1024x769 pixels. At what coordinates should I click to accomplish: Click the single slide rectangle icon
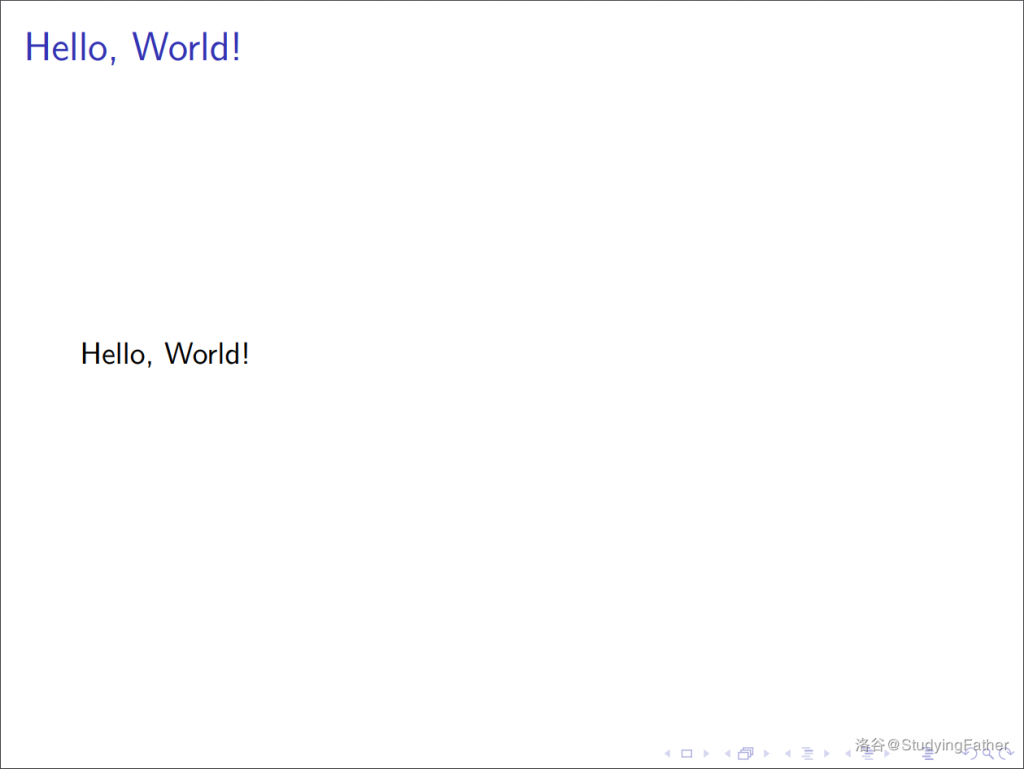click(x=686, y=753)
